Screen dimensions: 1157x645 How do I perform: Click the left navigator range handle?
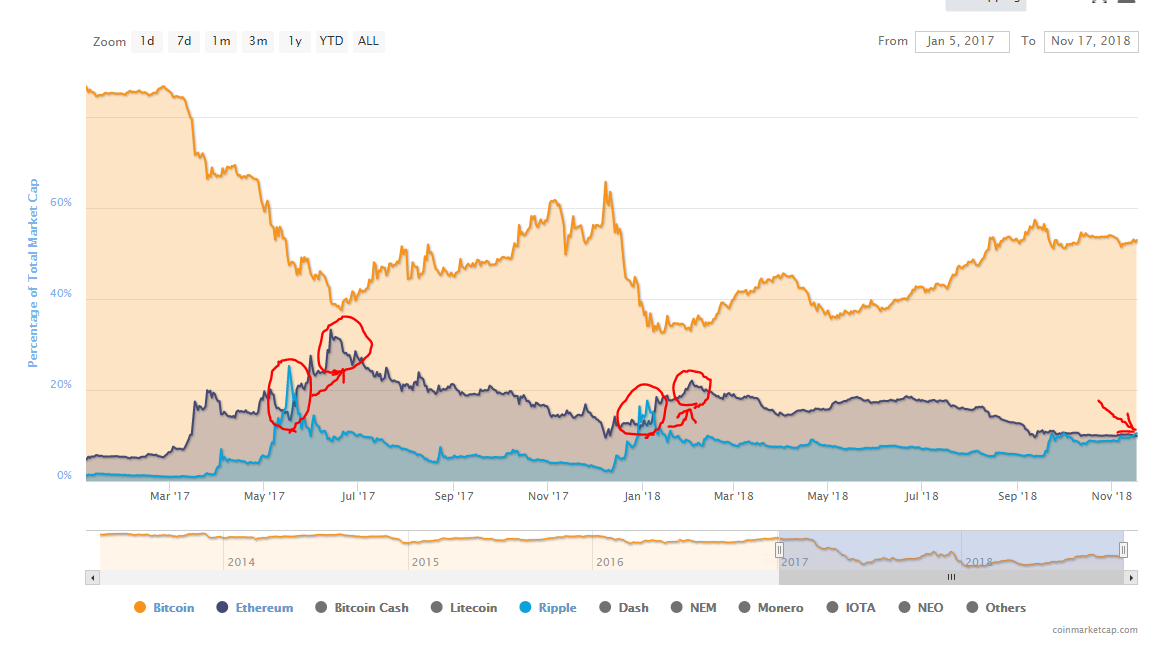click(779, 549)
